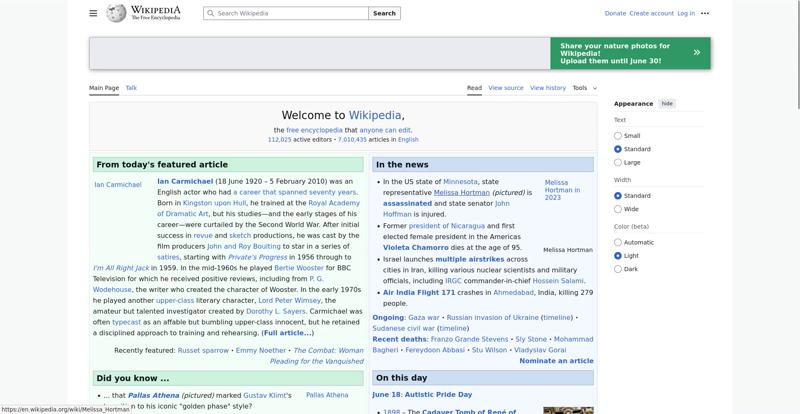This screenshot has height=414, width=800.
Task: Expand the Tools dropdown
Action: 584,88
